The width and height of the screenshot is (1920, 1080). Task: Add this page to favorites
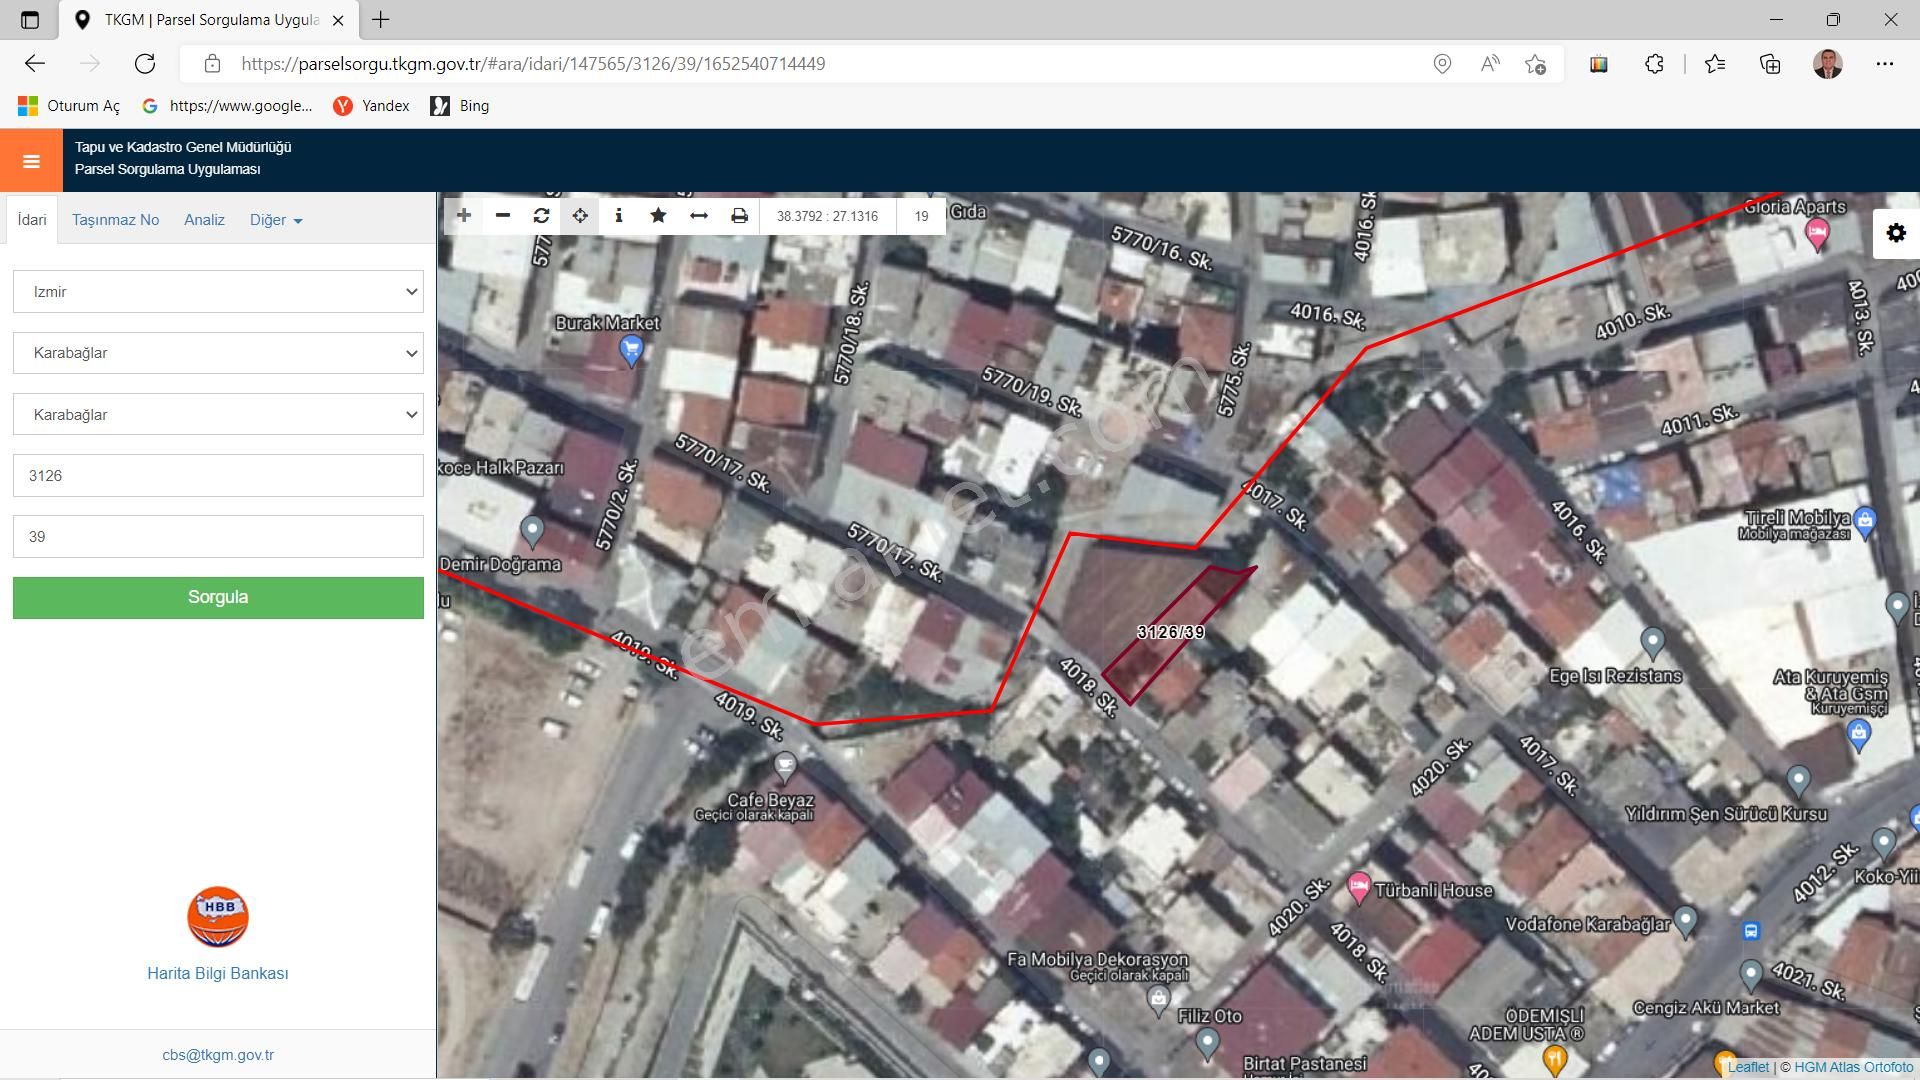(x=1536, y=64)
